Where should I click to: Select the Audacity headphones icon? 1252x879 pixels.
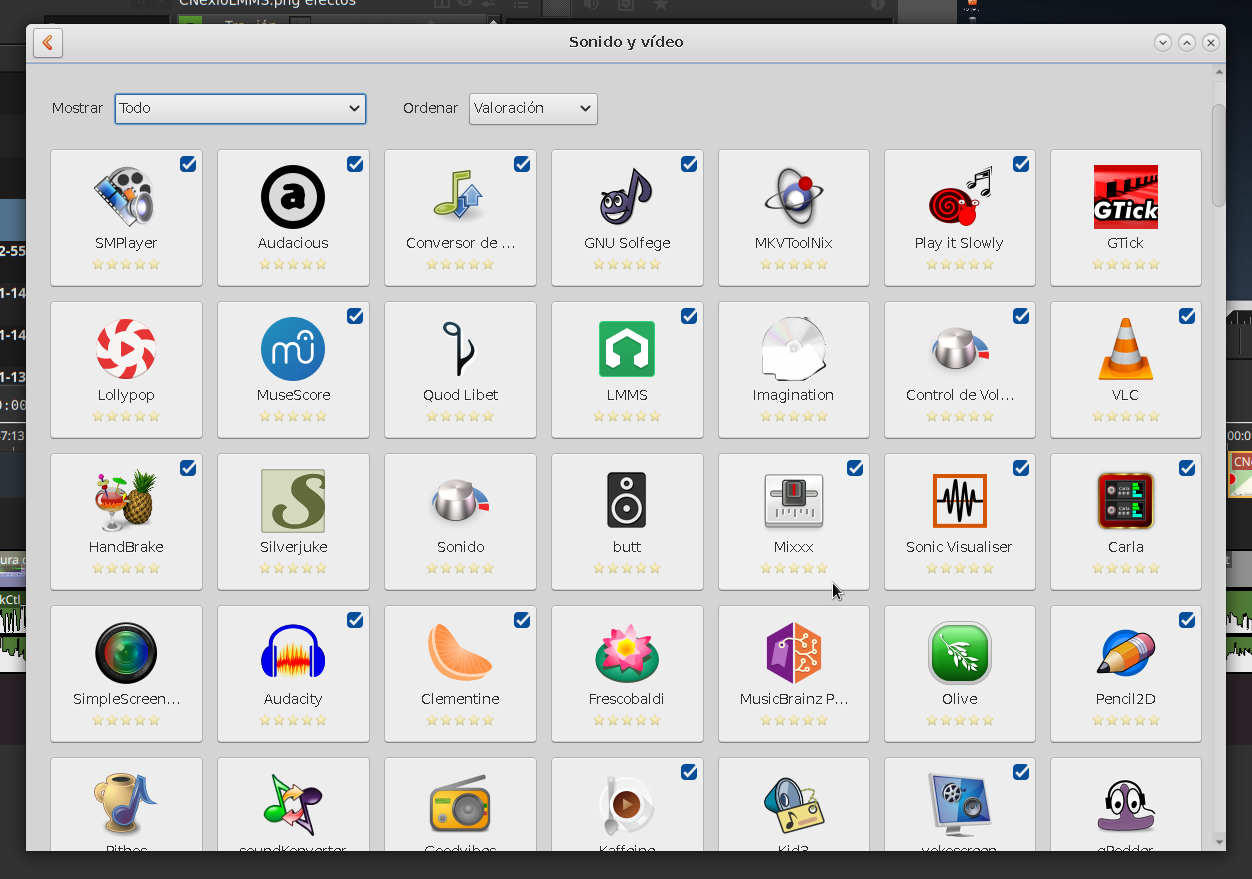pyautogui.click(x=293, y=653)
